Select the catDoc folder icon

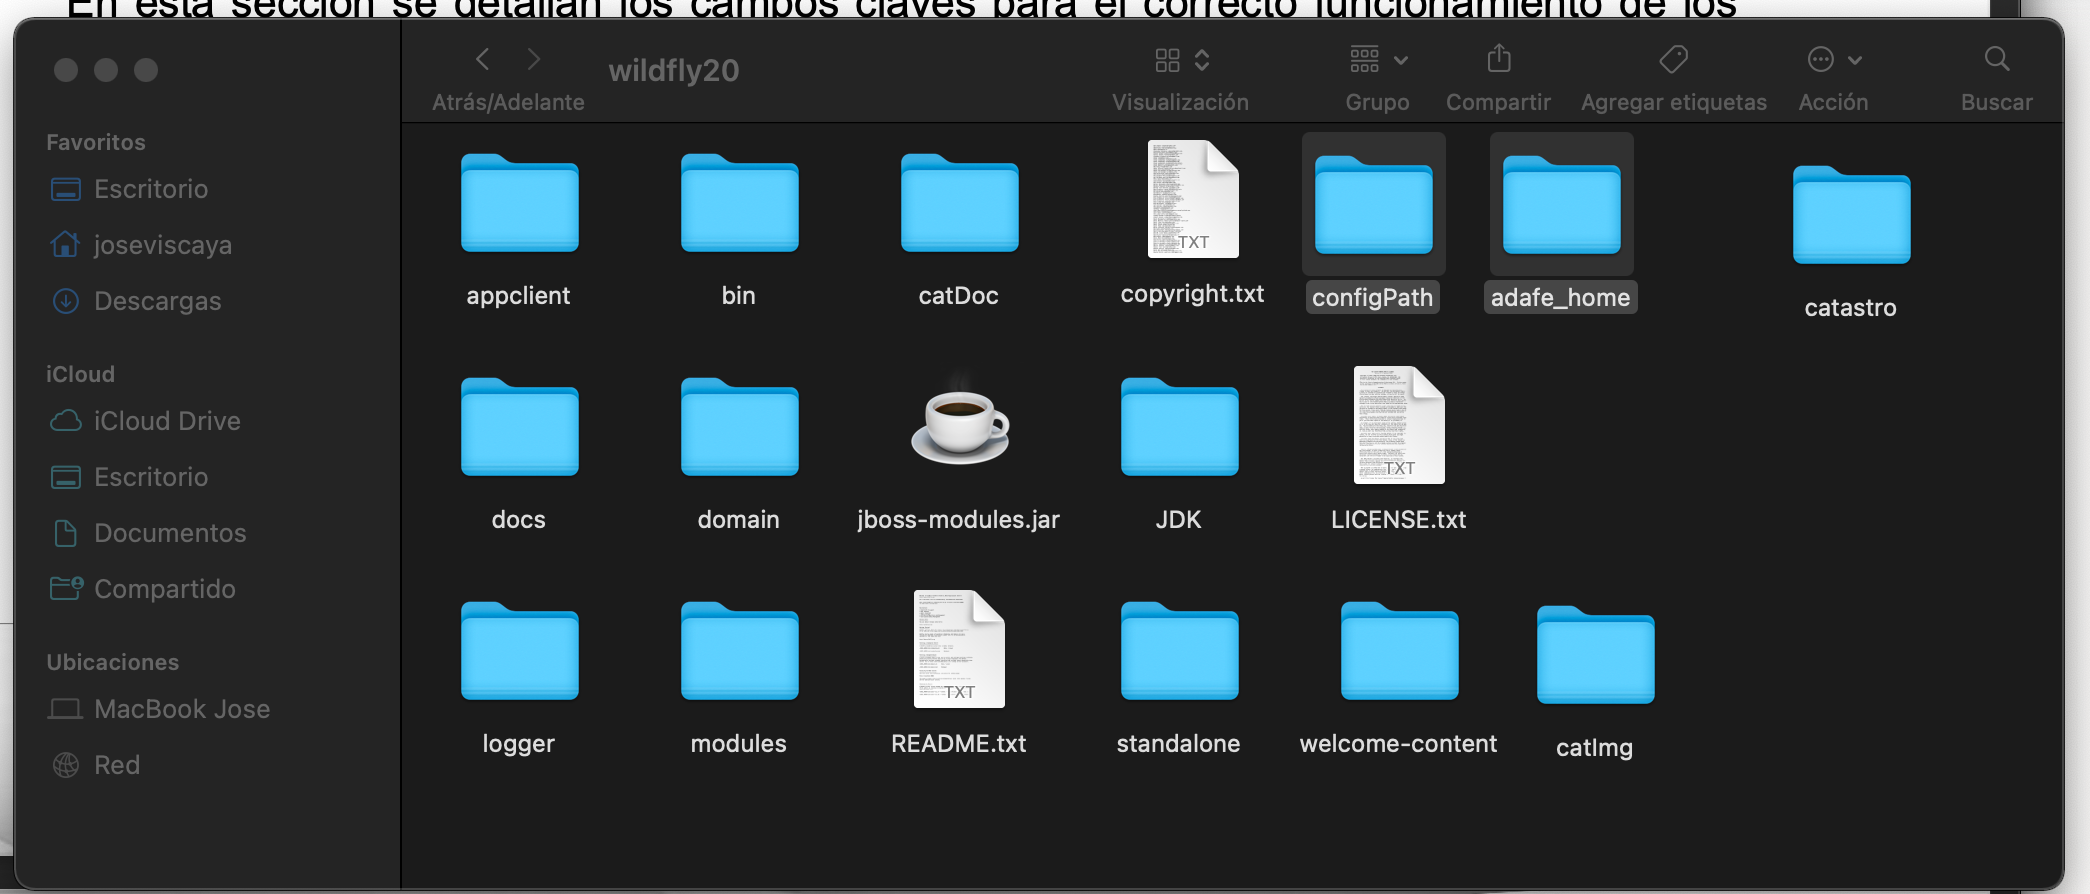pyautogui.click(x=959, y=203)
